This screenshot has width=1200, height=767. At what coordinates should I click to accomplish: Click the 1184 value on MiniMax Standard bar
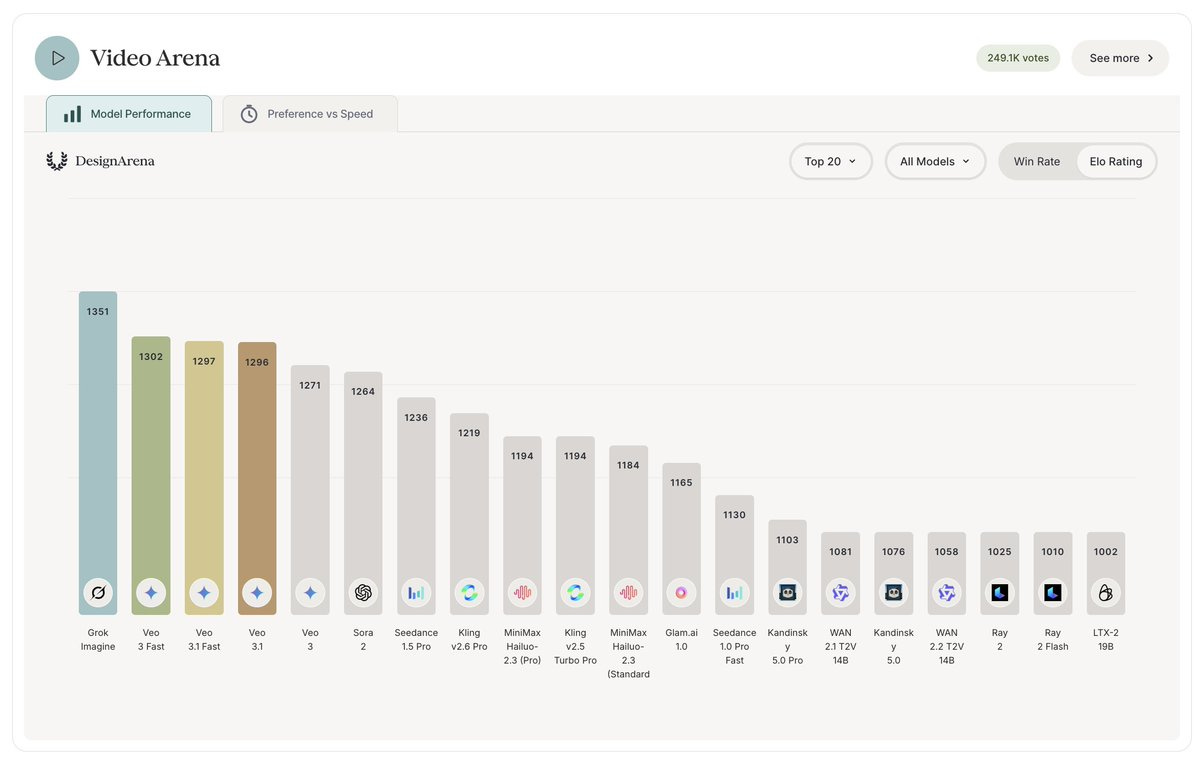[x=628, y=465]
